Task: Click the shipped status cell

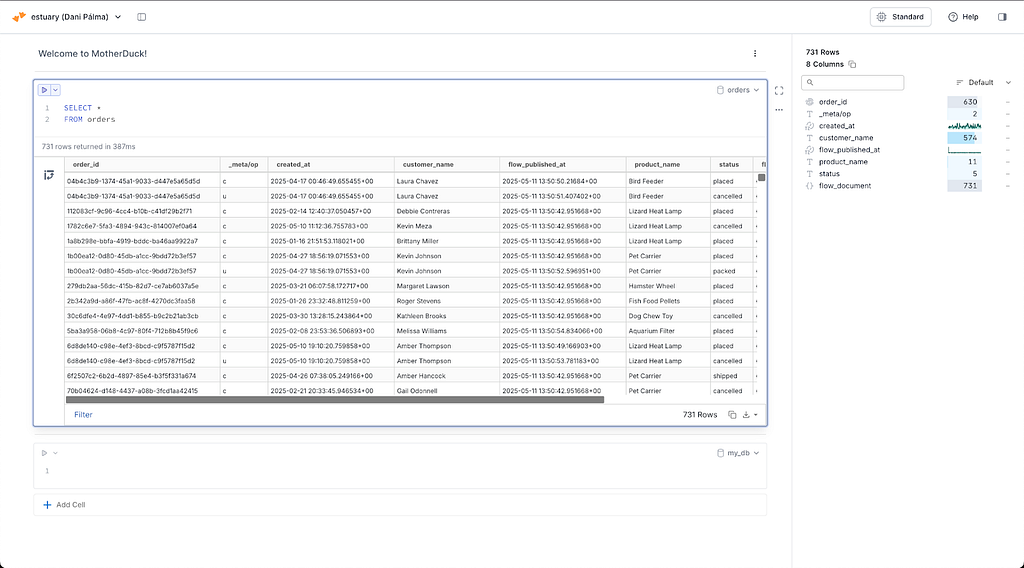Action: tap(731, 376)
